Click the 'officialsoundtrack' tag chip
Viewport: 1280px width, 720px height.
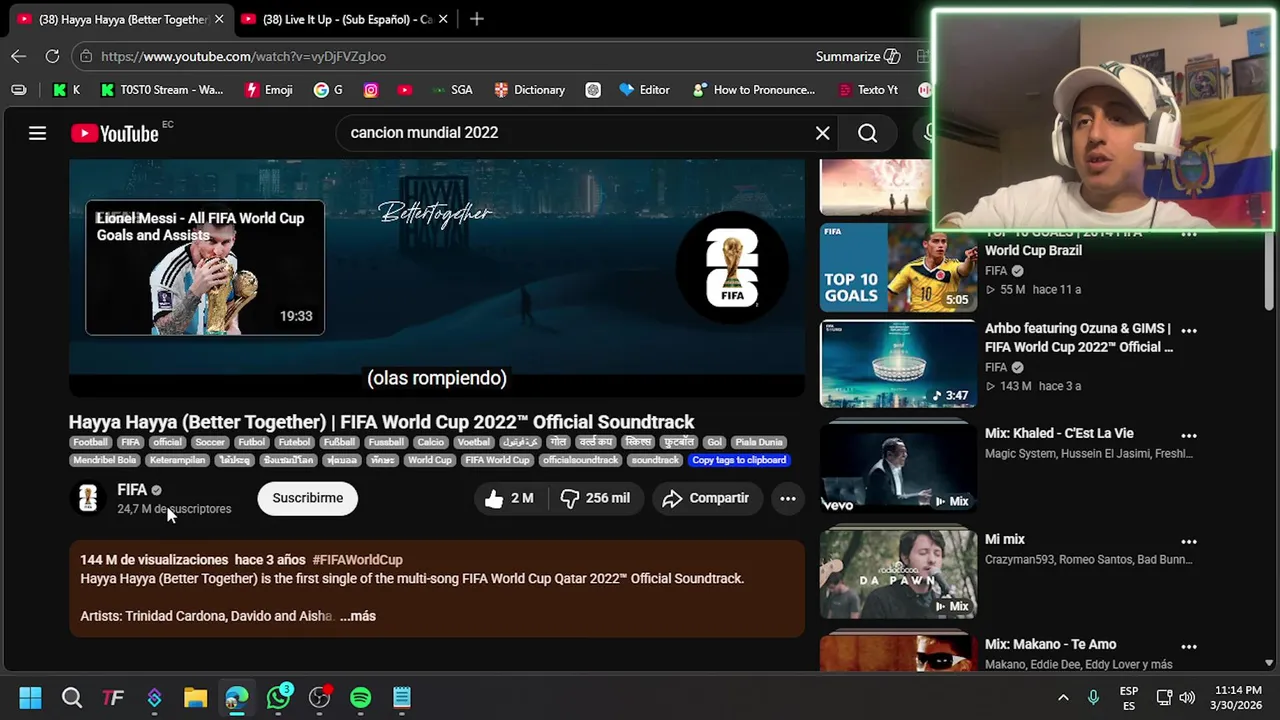(x=580, y=460)
